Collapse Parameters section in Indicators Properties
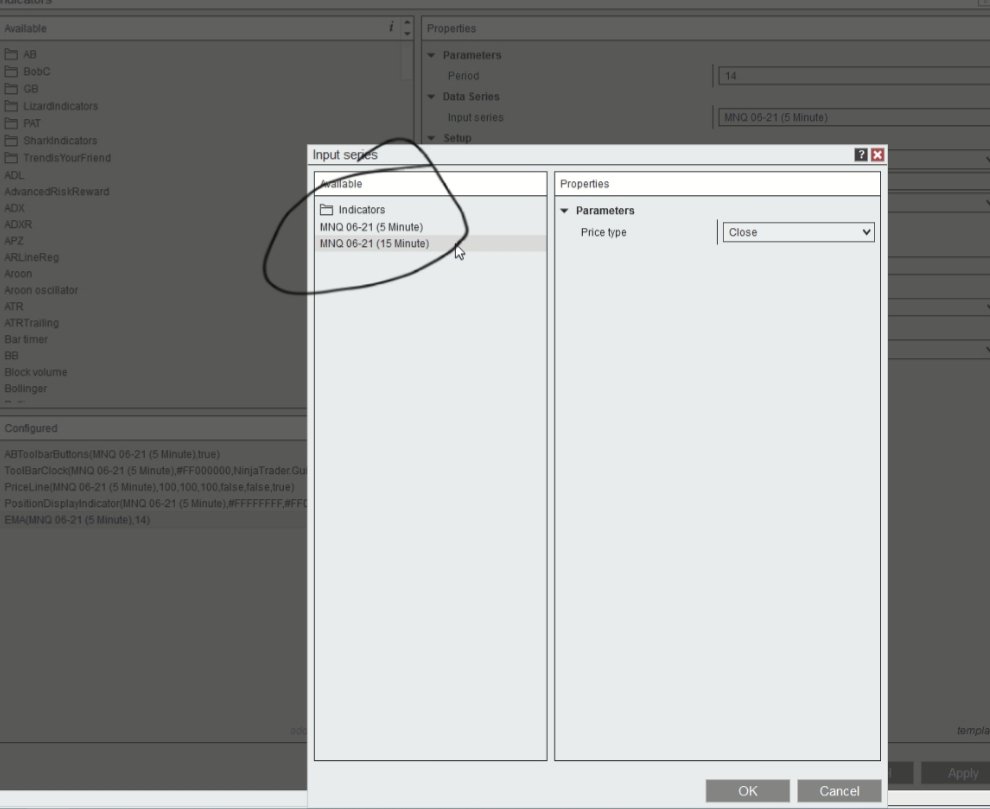This screenshot has width=990, height=809. coord(431,56)
